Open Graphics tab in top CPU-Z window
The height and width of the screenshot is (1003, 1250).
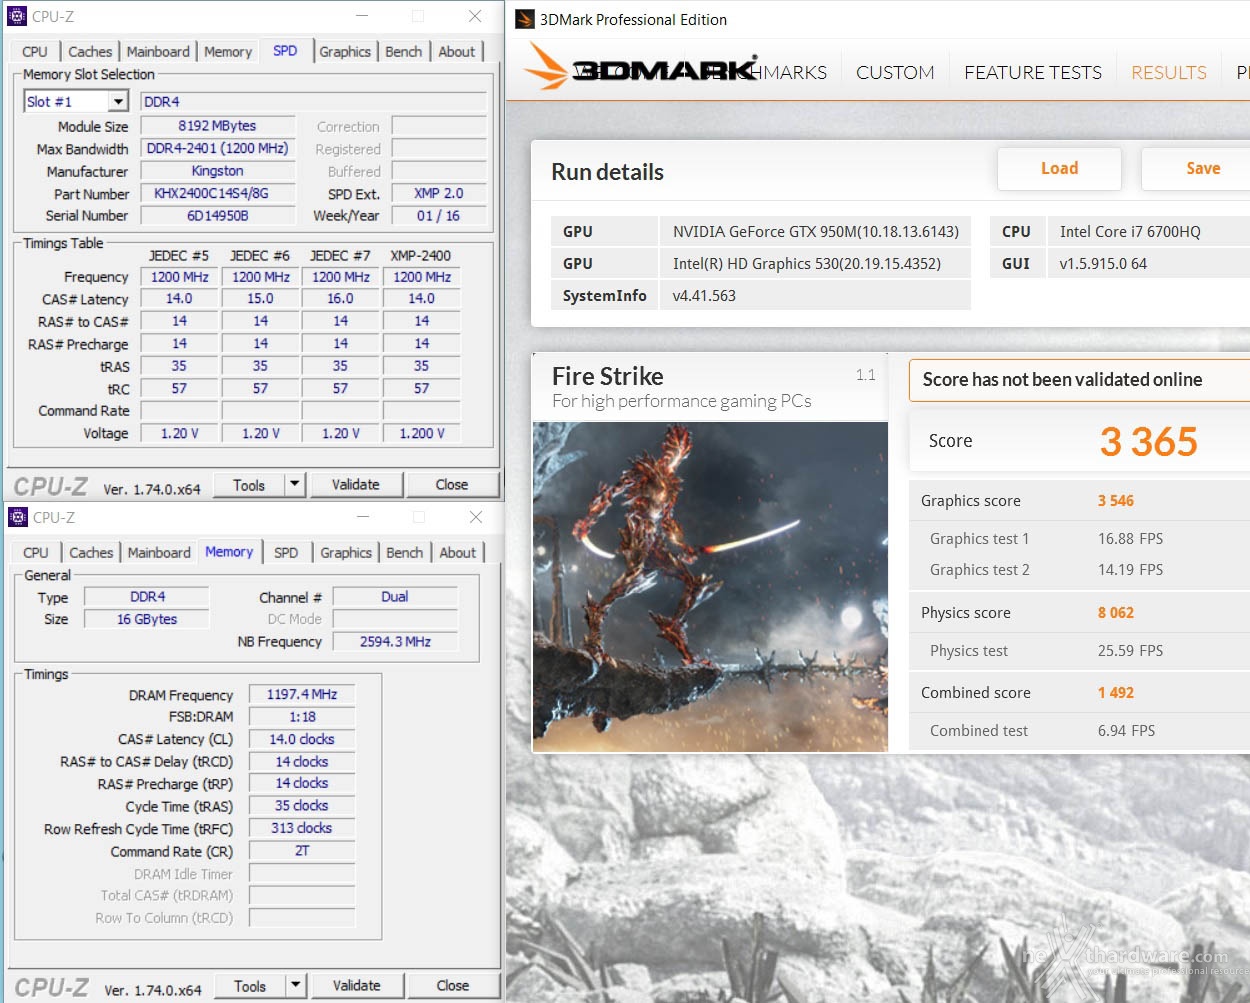click(x=345, y=52)
